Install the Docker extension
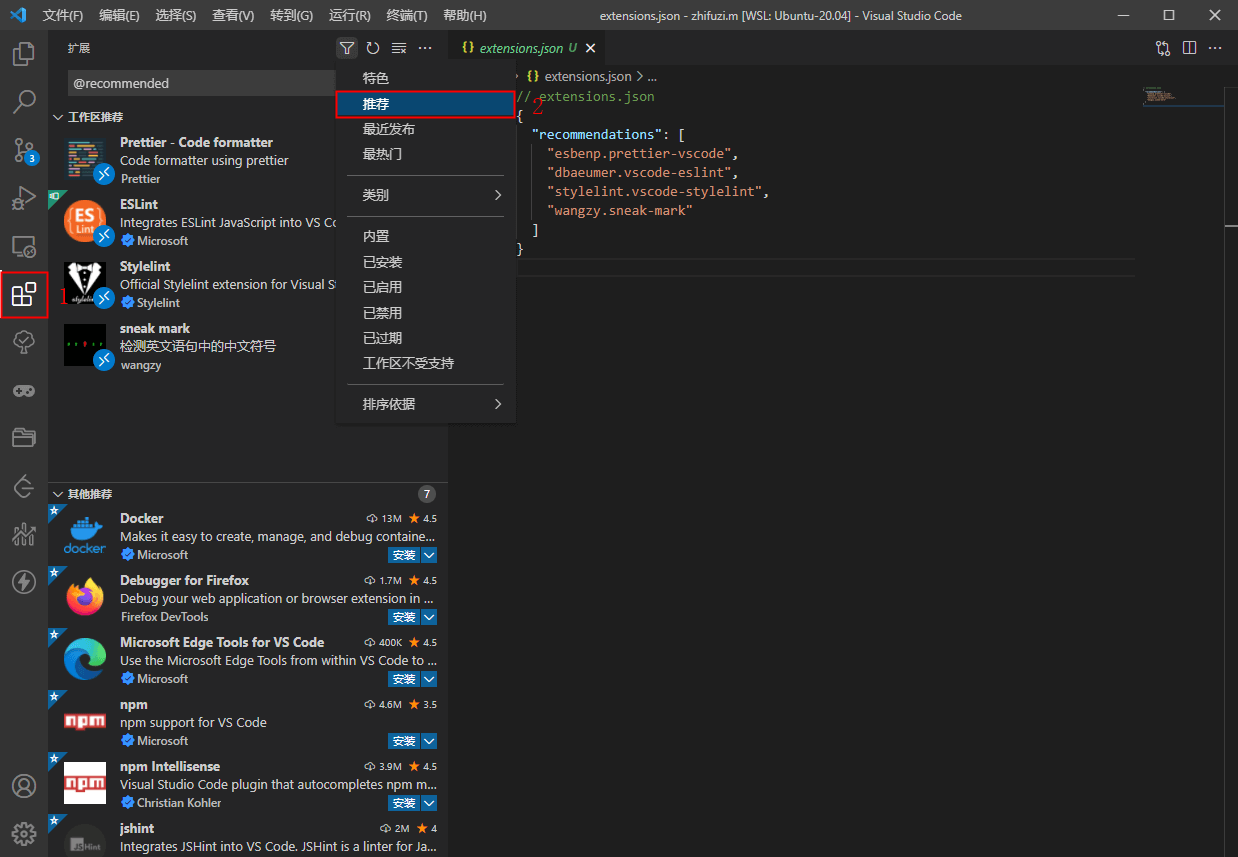The height and width of the screenshot is (857, 1238). (404, 555)
